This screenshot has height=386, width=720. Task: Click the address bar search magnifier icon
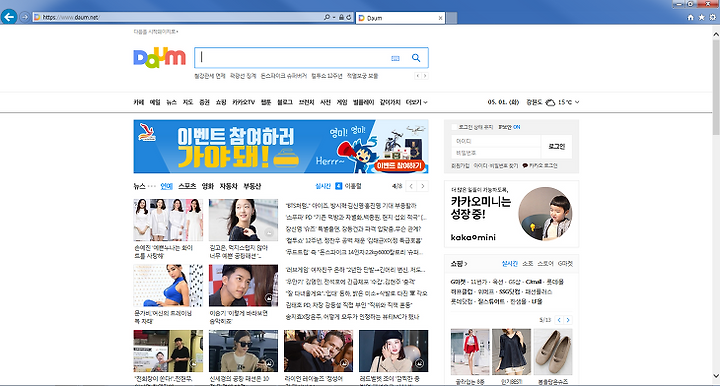tap(326, 17)
